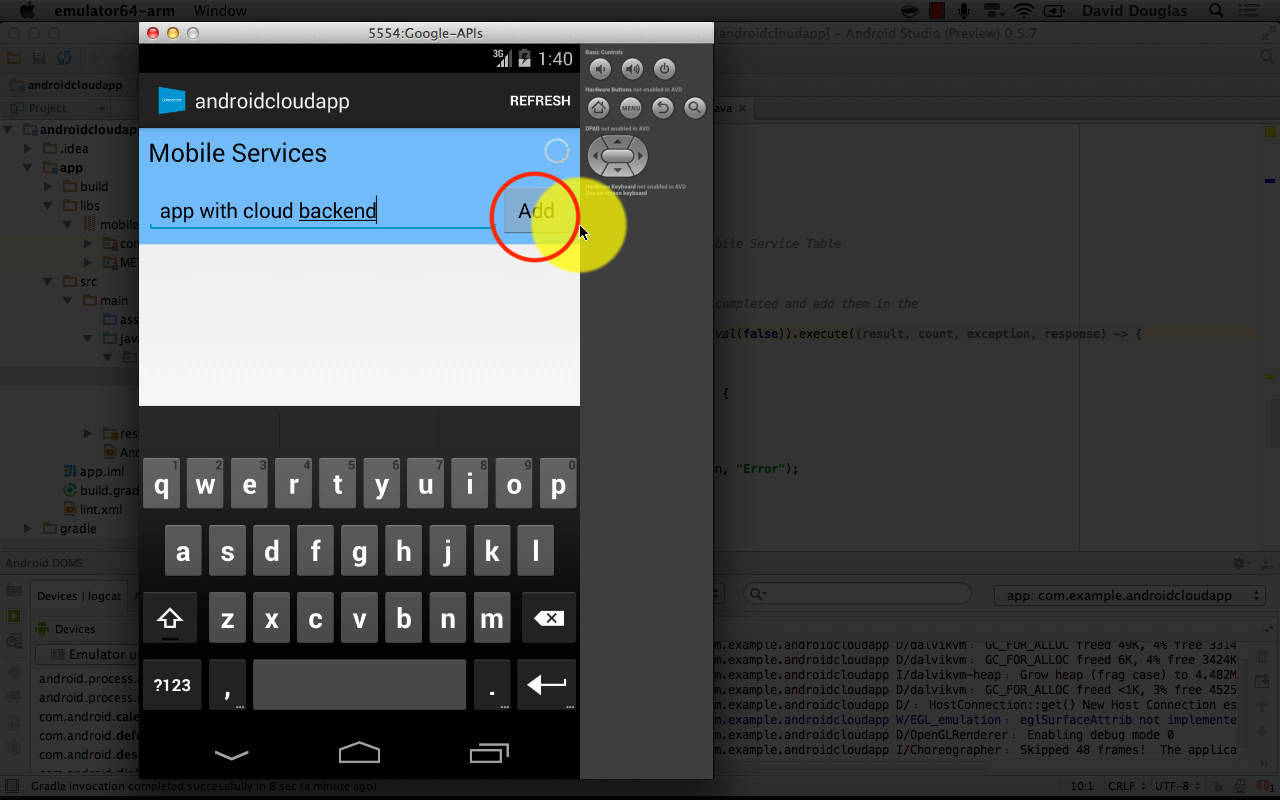Open the app: com.example.androidcloudapp filter dropdown

1130,595
